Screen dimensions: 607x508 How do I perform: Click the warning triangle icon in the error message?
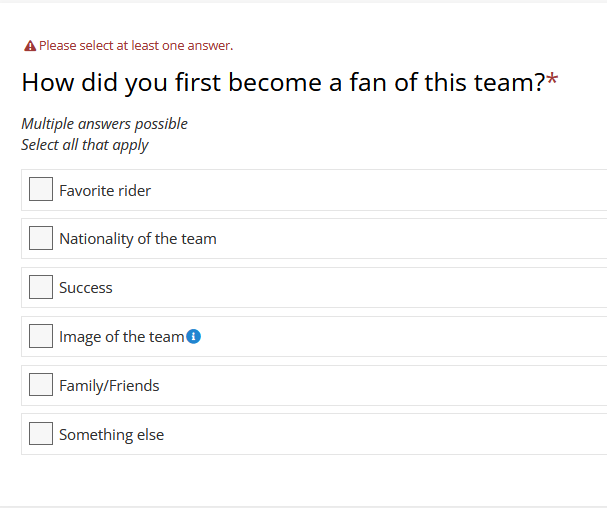coord(30,46)
